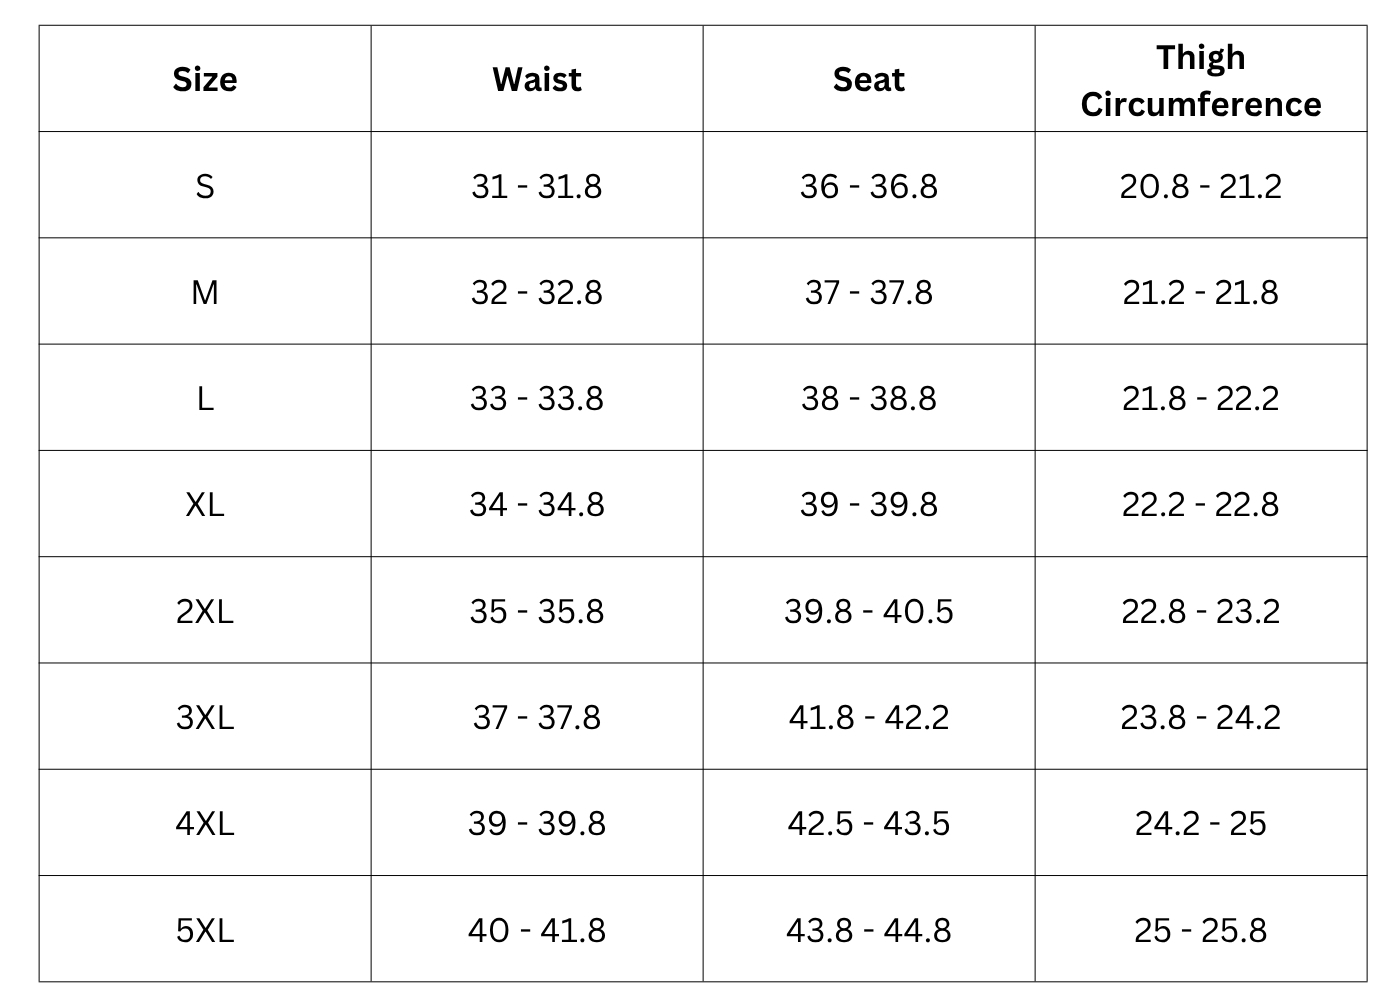
Task: Select the 2XL size cell
Action: pos(205,611)
